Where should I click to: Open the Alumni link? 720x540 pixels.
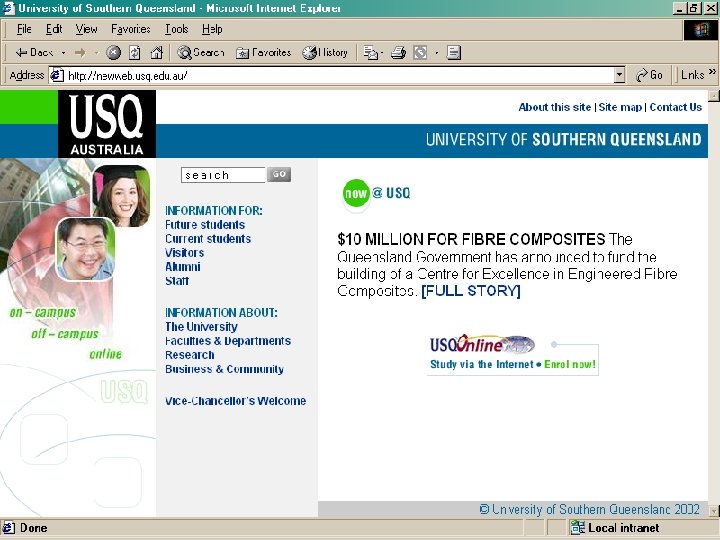[183, 267]
